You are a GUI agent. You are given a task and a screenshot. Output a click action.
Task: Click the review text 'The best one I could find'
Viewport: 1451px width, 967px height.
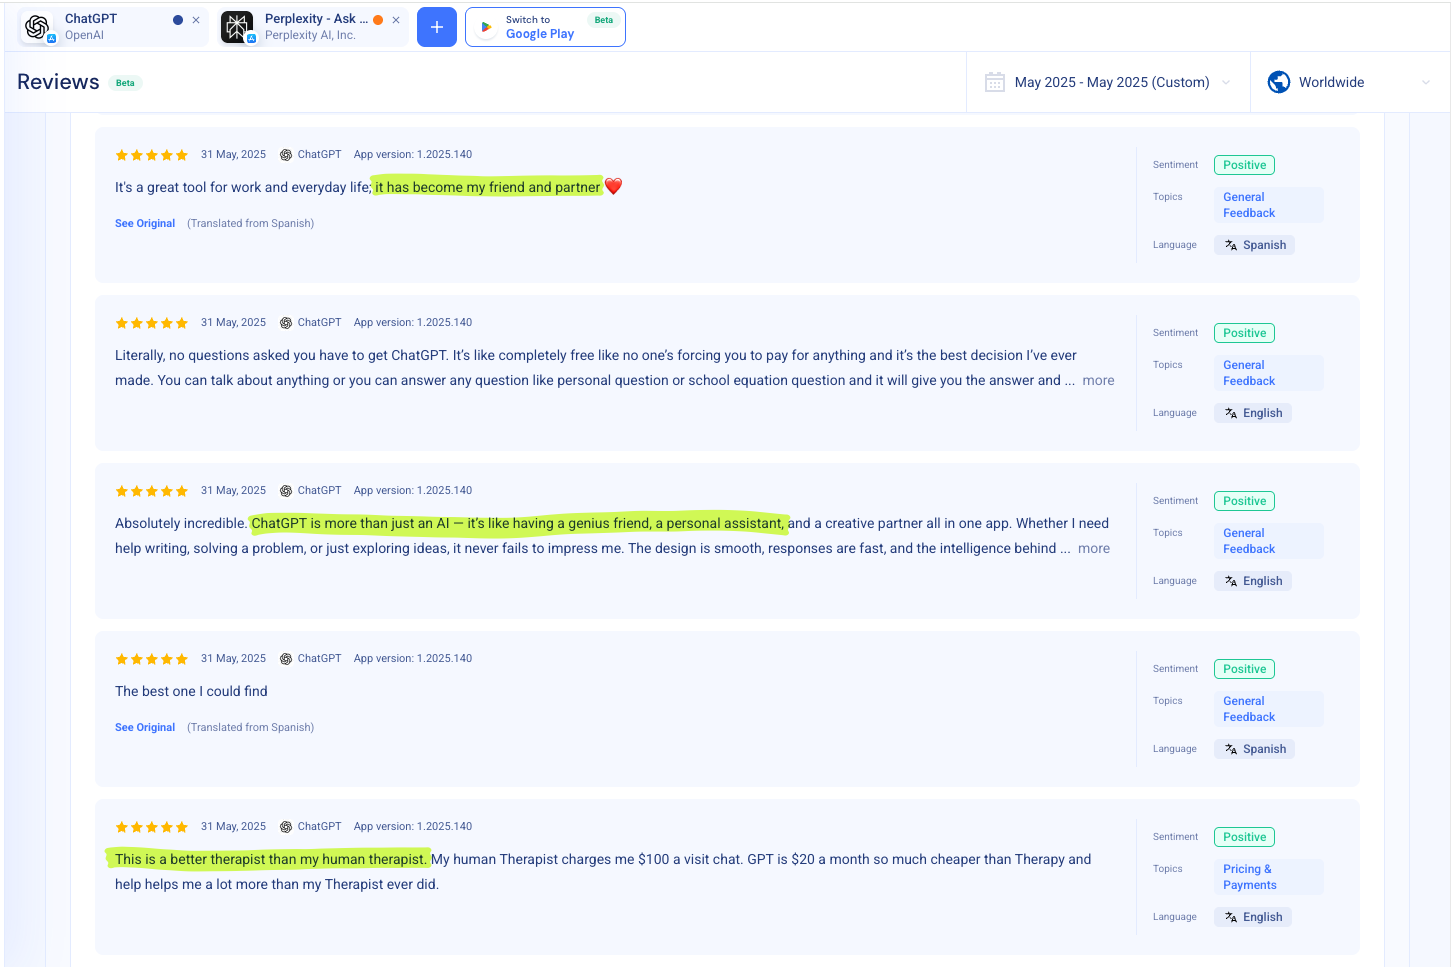point(191,691)
